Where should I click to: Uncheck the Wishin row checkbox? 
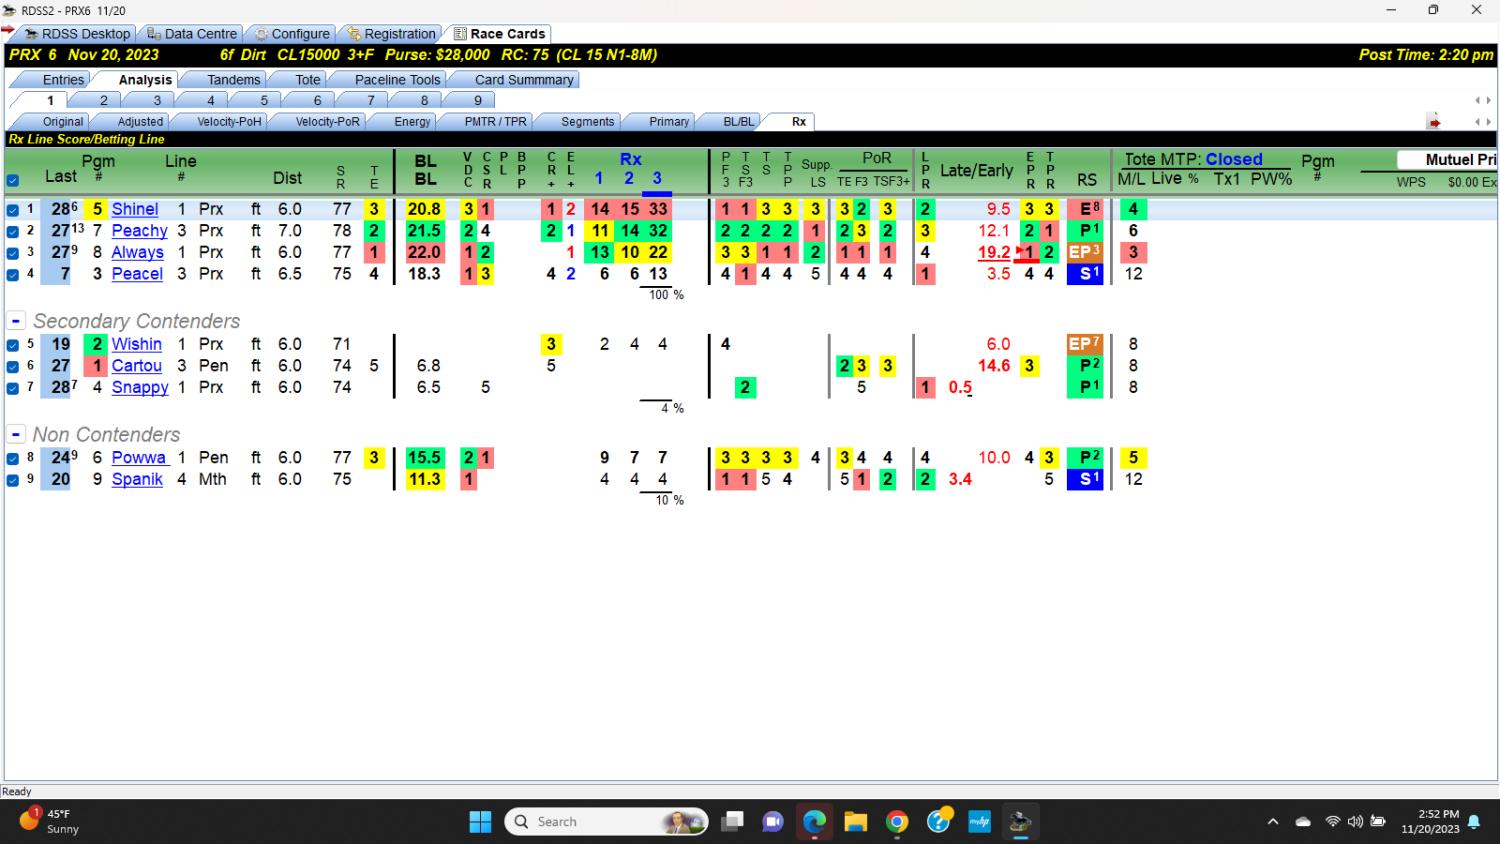13,345
